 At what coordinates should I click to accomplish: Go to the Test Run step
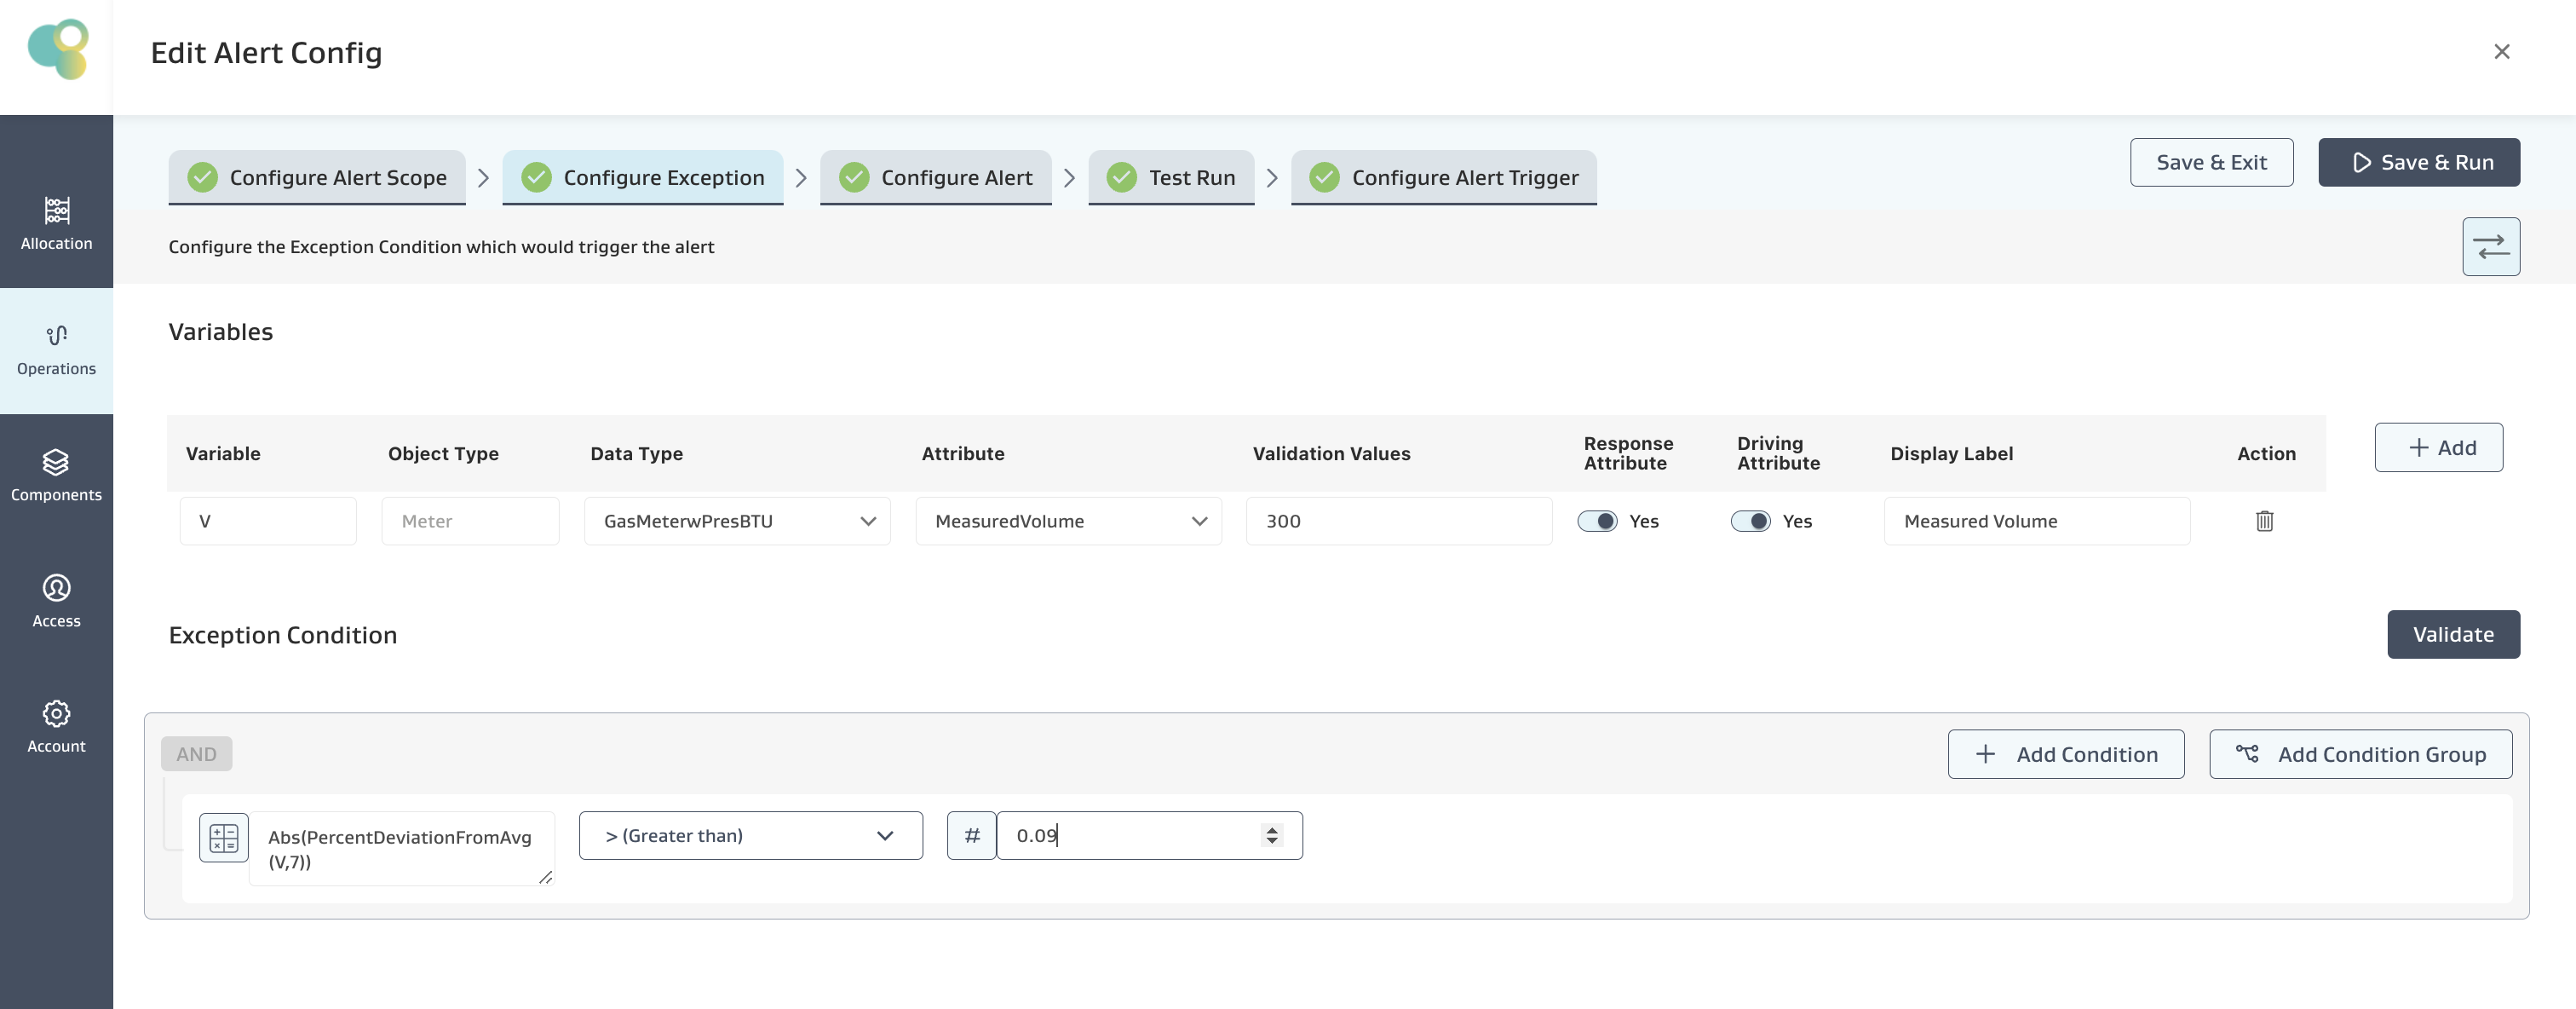[x=1171, y=177]
